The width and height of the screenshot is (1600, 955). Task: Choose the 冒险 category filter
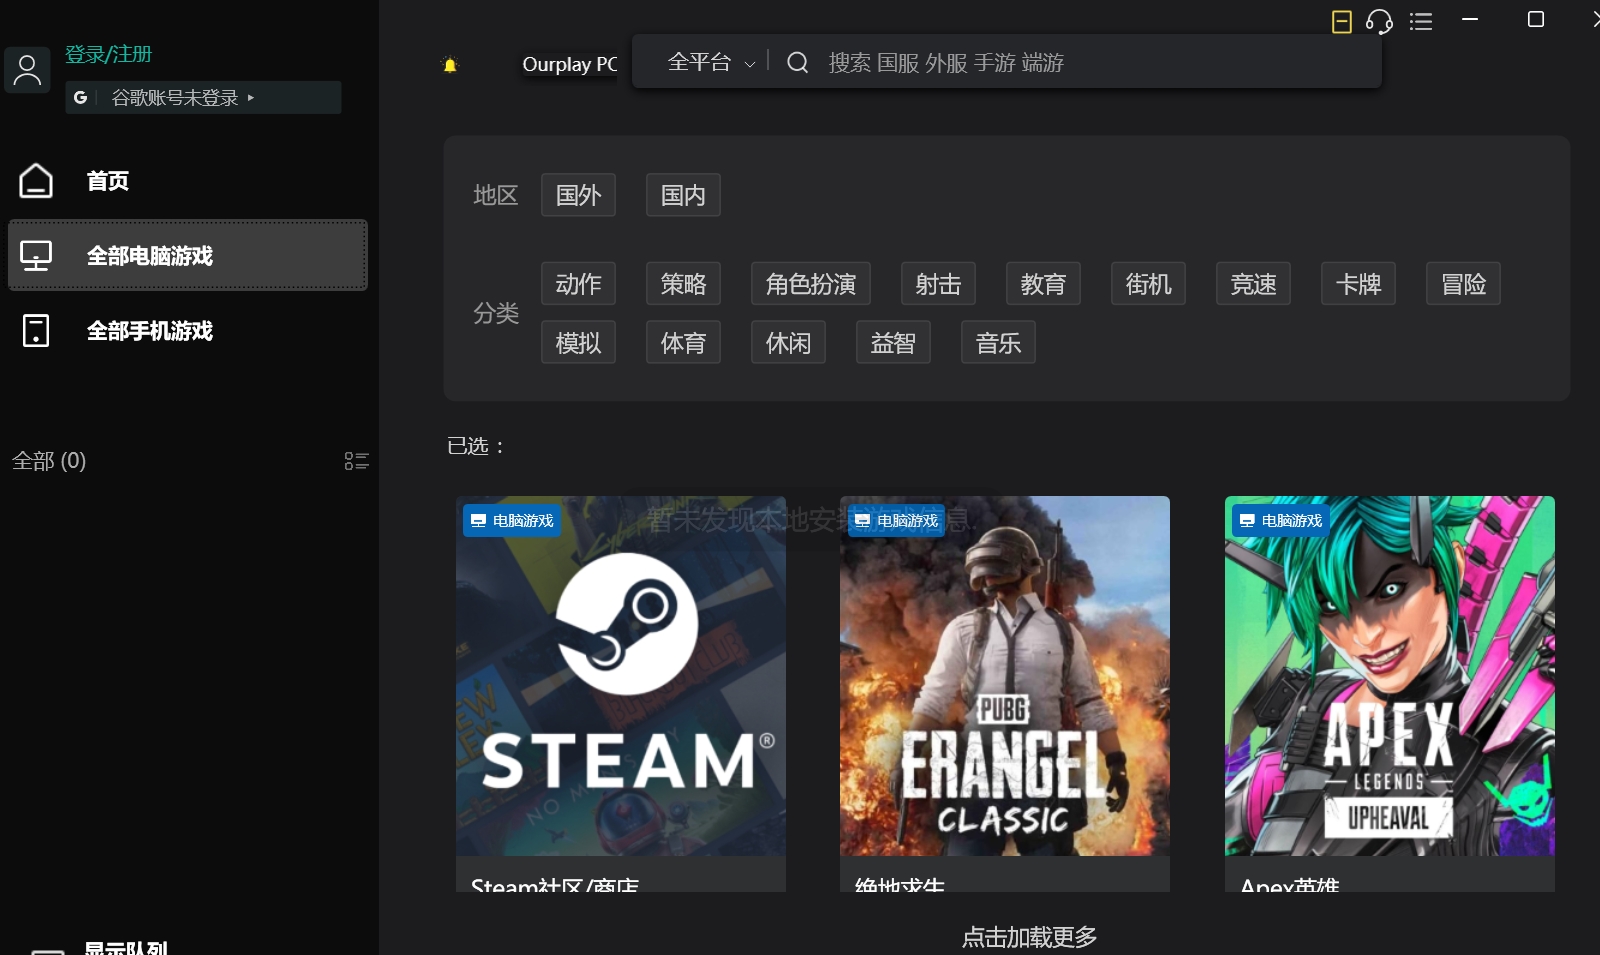pyautogui.click(x=1463, y=284)
